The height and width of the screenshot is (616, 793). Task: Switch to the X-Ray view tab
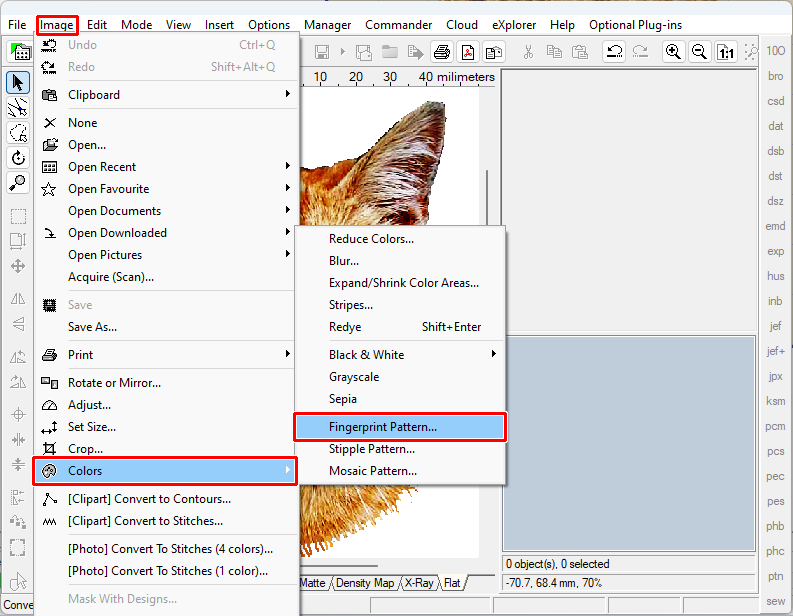[419, 583]
